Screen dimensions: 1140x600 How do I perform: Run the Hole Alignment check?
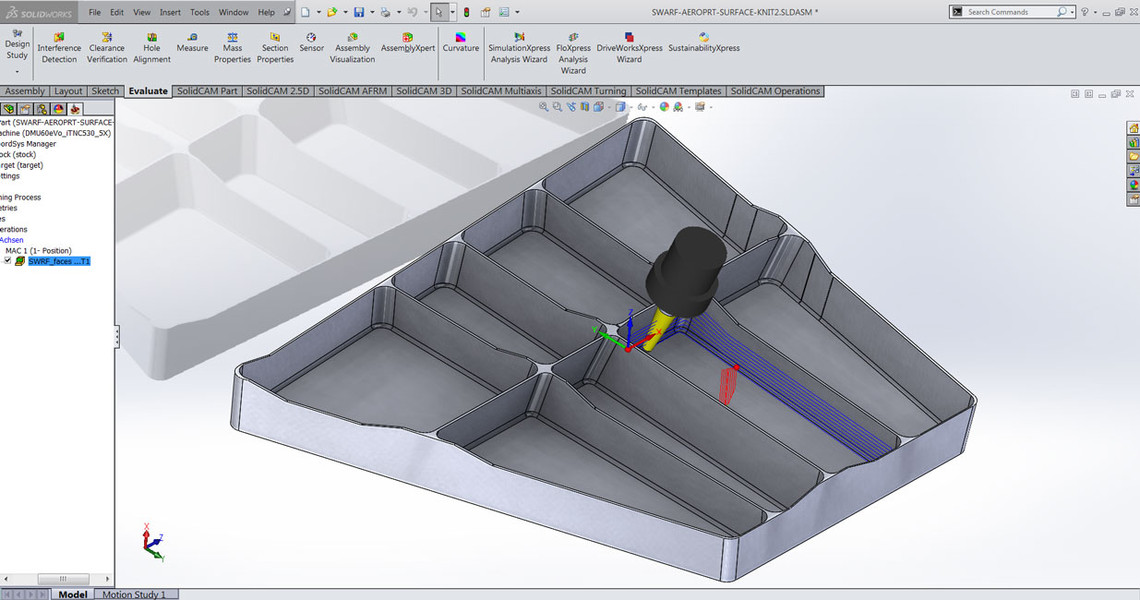coord(152,48)
